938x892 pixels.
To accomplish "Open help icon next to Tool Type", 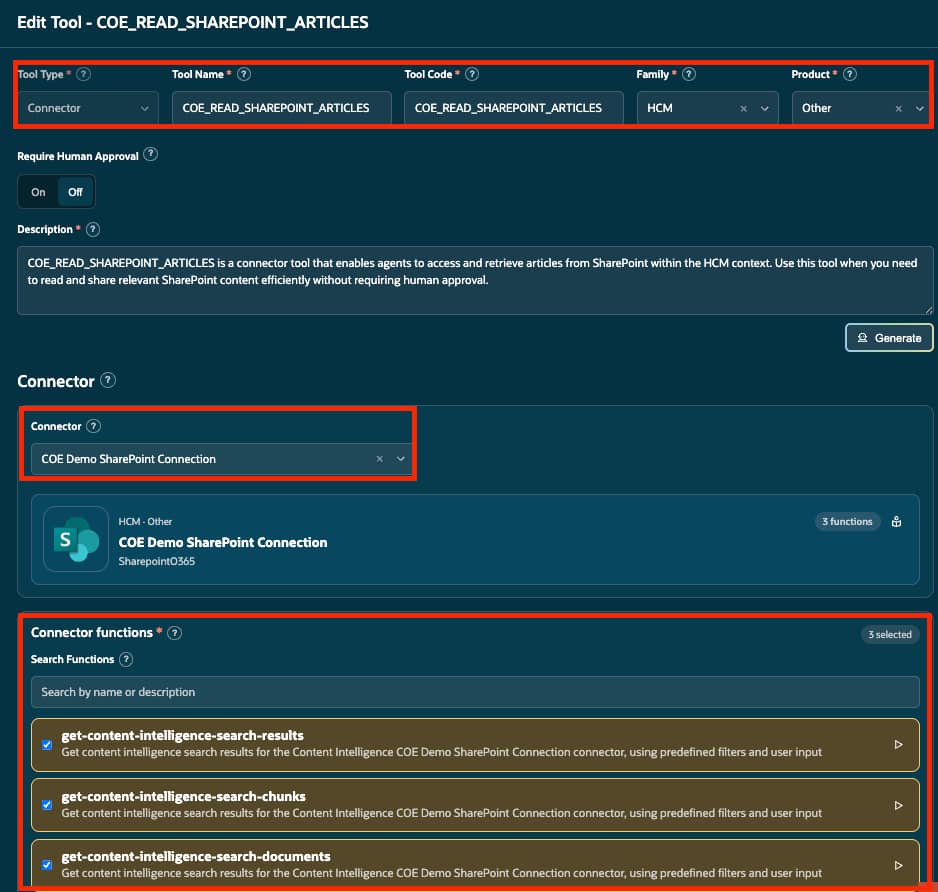I will click(x=84, y=74).
